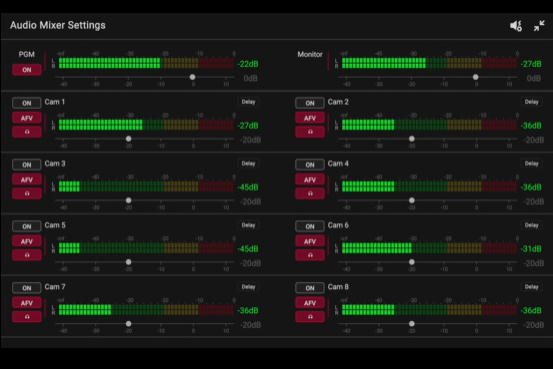Open Delay settings for Cam 6
553x369 pixels.
(x=531, y=225)
